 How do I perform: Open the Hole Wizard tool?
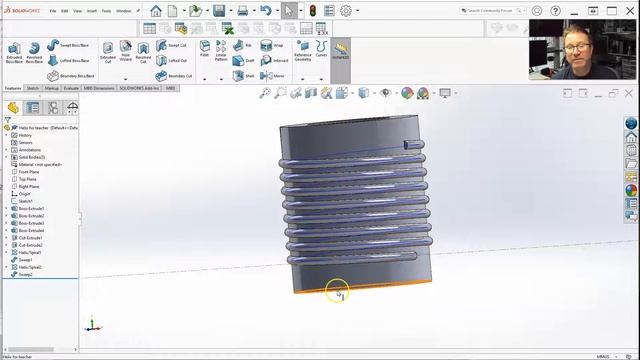125,51
